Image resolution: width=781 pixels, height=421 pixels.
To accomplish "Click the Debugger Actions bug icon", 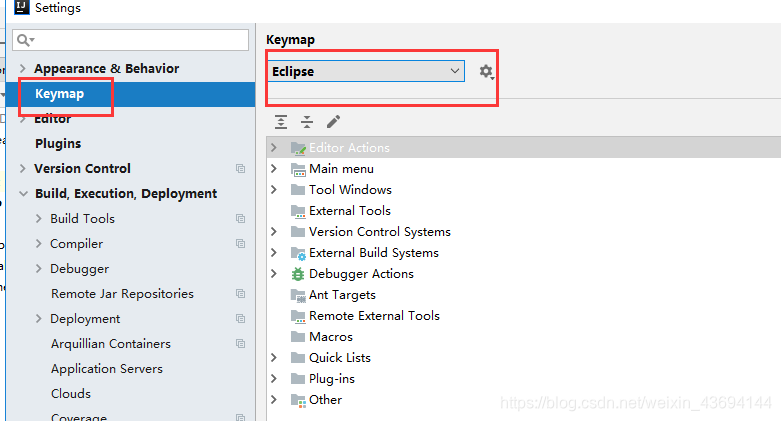I will (x=298, y=274).
